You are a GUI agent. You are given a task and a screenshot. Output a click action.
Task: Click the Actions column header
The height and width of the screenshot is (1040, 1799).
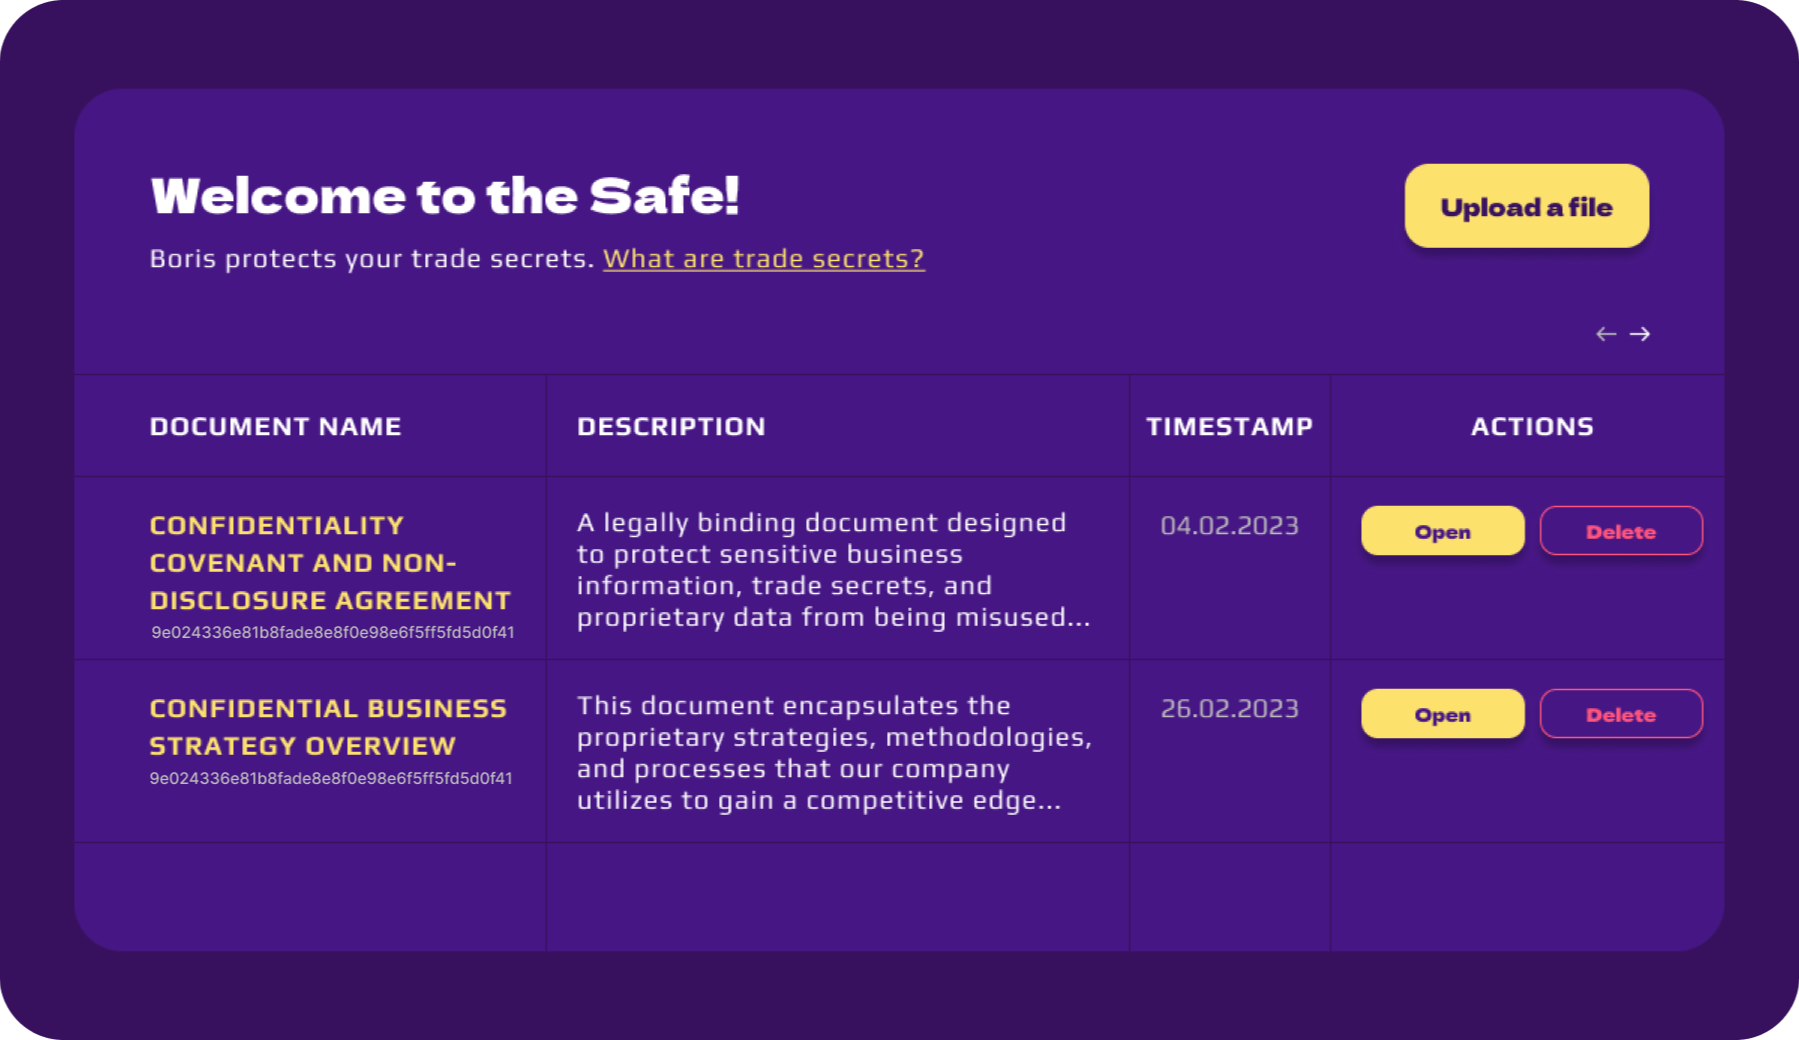[1531, 427]
